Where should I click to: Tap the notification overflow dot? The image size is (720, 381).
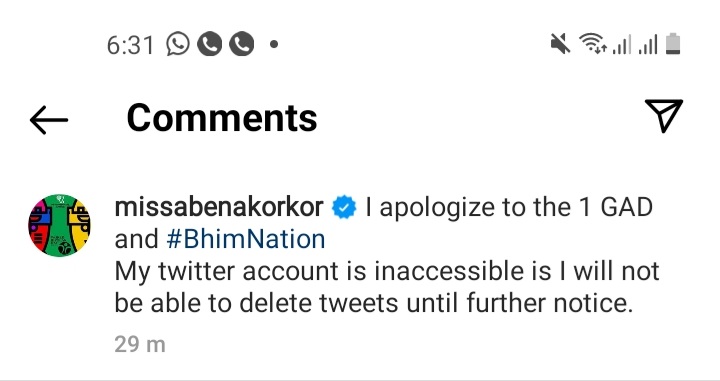click(274, 44)
